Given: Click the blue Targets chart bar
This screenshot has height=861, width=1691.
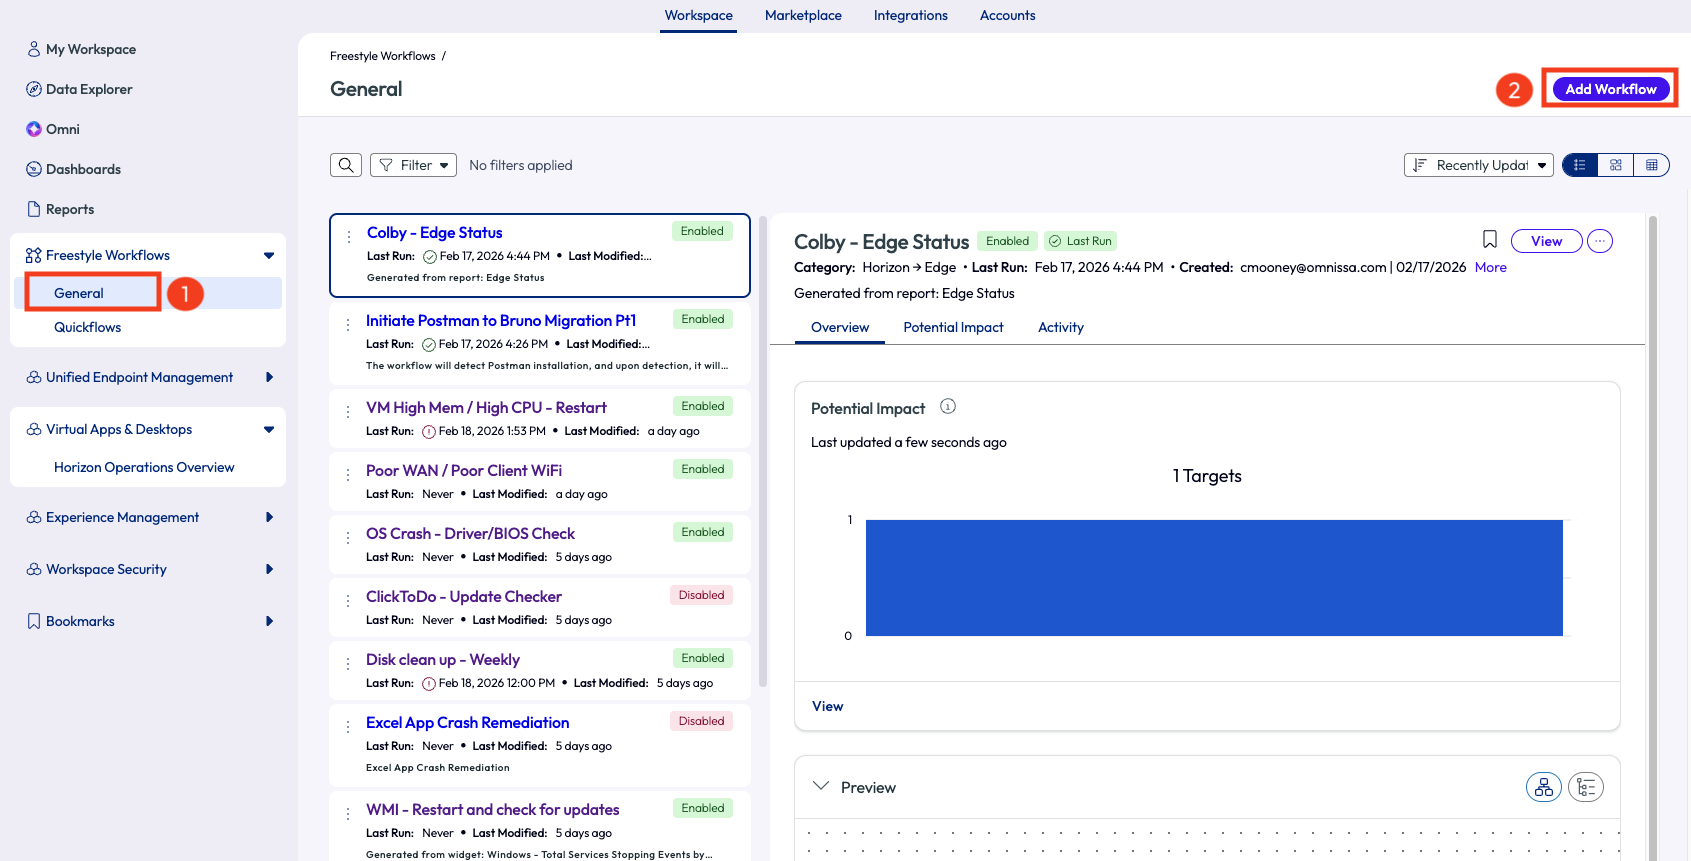Looking at the screenshot, I should [x=1213, y=577].
